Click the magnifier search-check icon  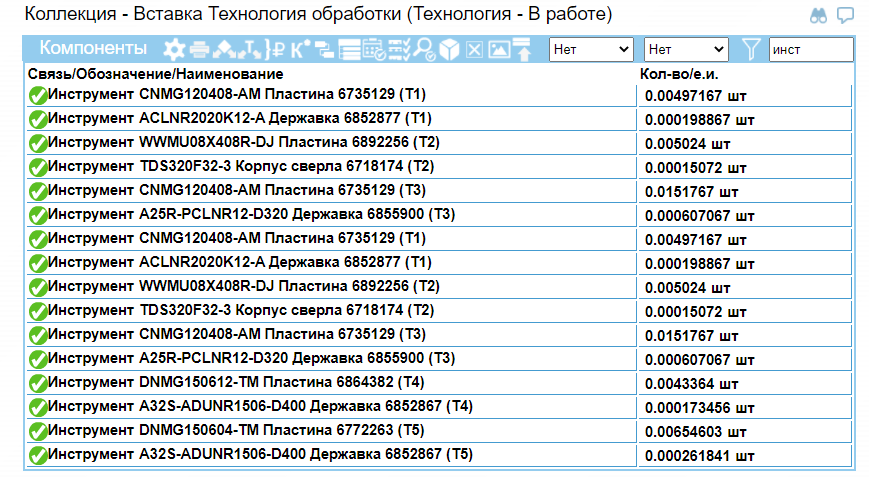point(424,49)
